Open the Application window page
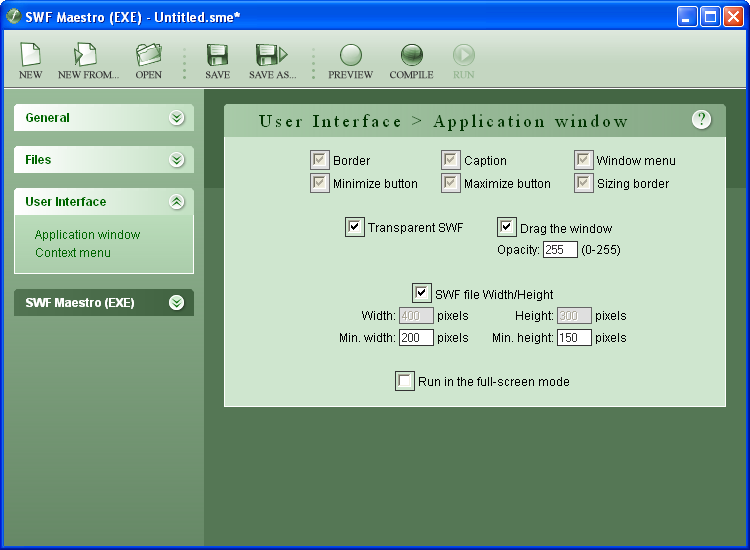 point(88,235)
